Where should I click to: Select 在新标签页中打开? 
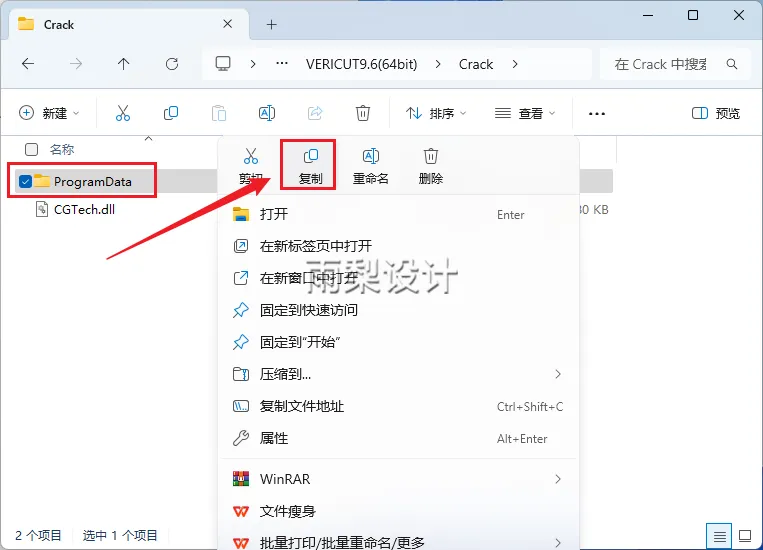[x=398, y=246]
